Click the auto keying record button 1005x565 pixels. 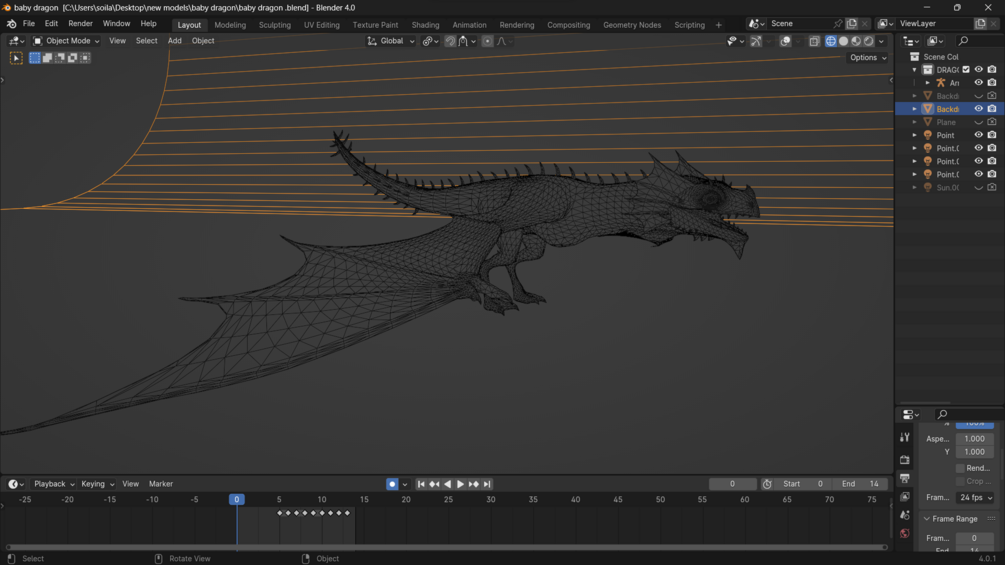click(x=392, y=484)
